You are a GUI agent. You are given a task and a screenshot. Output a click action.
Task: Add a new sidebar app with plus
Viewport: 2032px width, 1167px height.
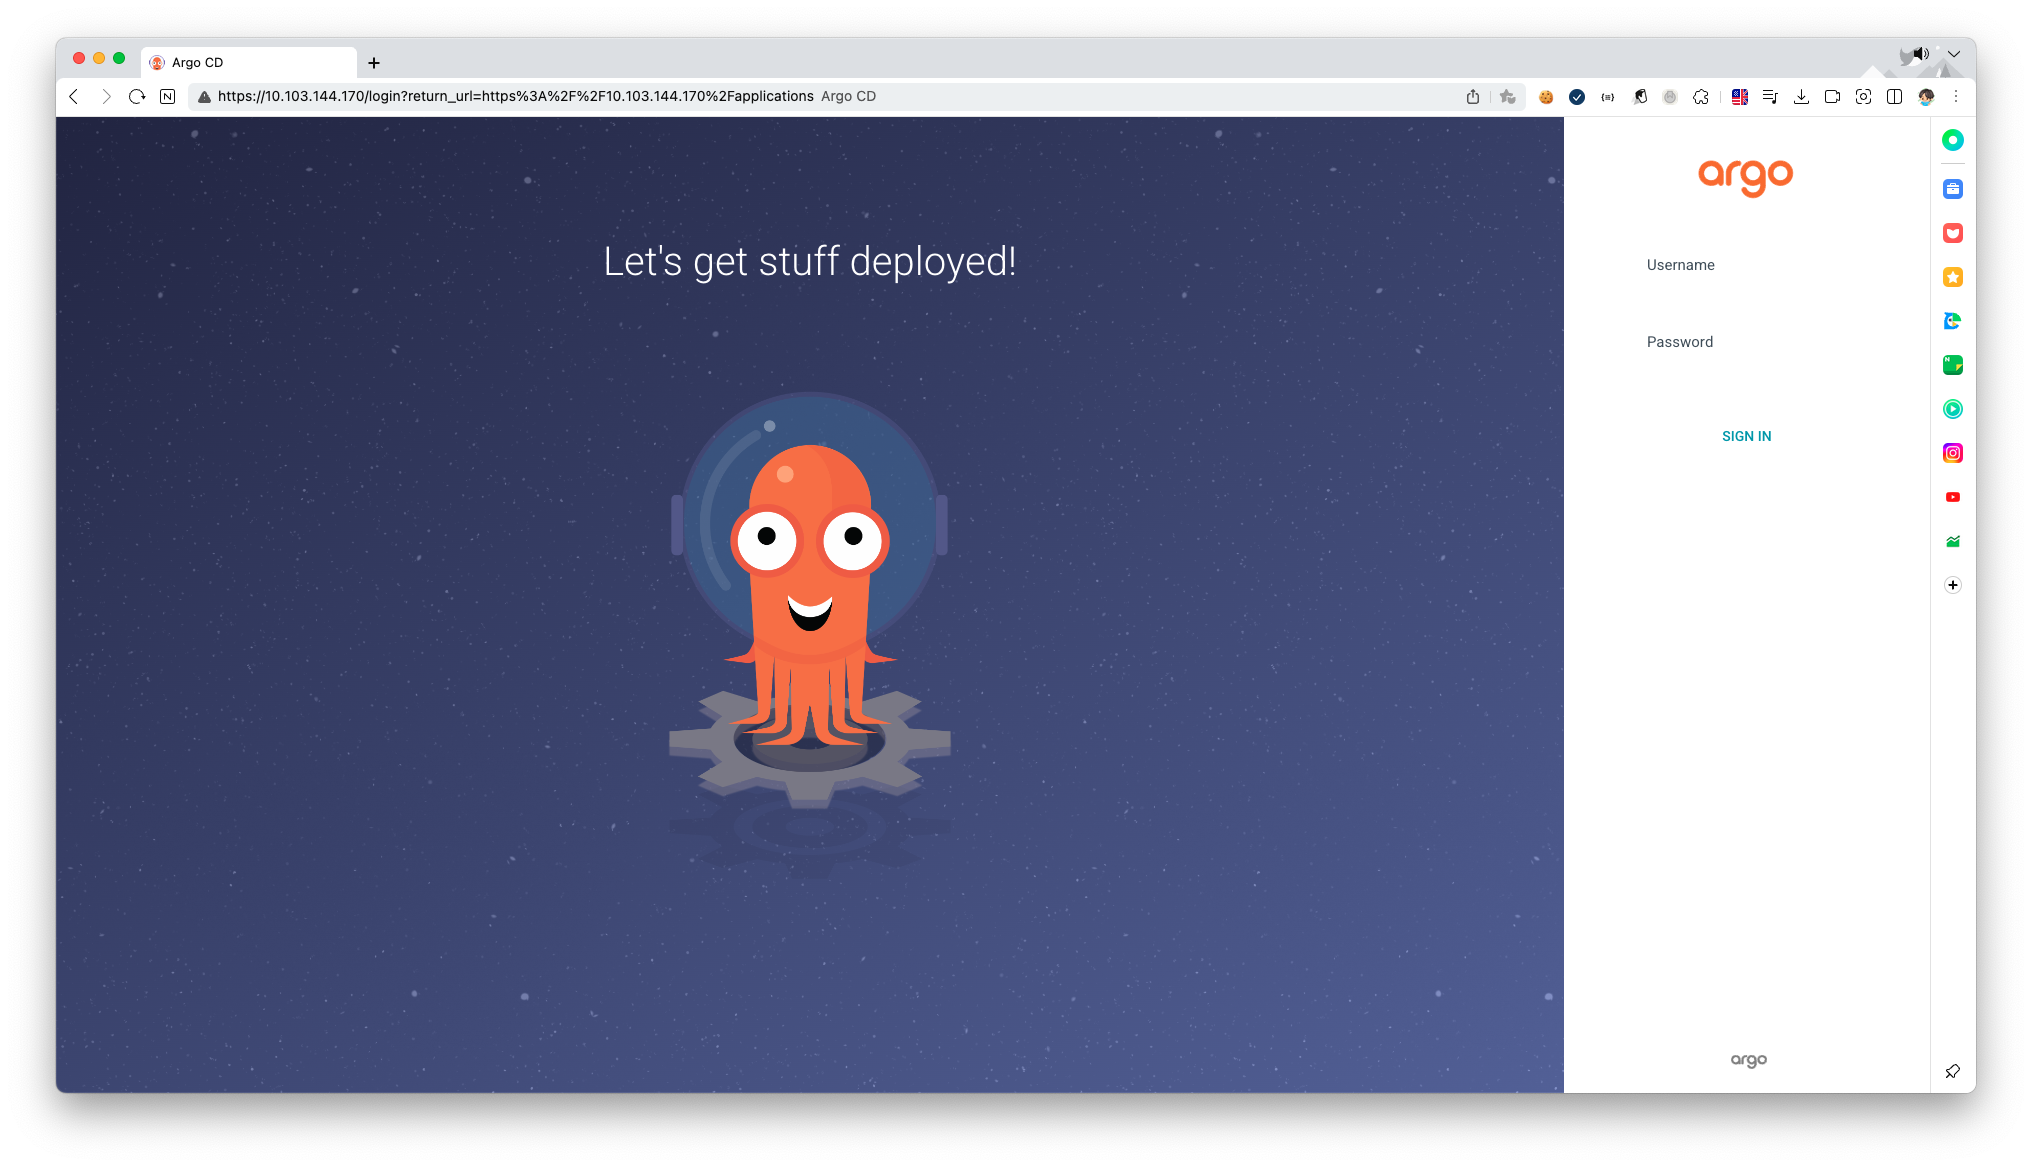click(x=1952, y=585)
